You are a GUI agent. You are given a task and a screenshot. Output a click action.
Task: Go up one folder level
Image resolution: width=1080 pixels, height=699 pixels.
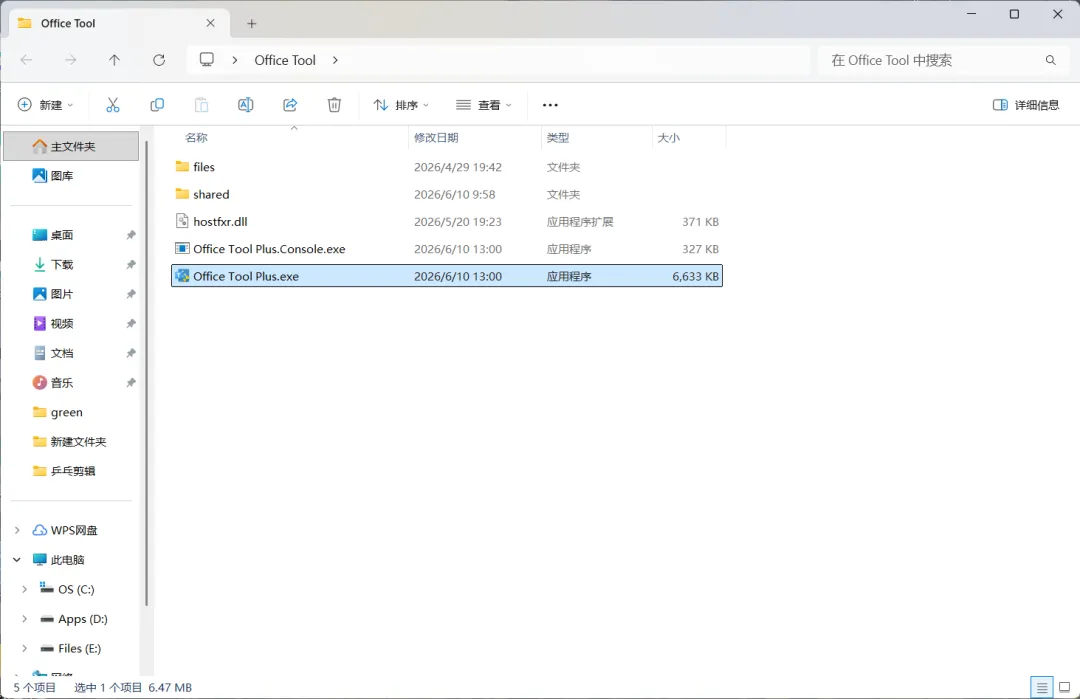(x=114, y=60)
